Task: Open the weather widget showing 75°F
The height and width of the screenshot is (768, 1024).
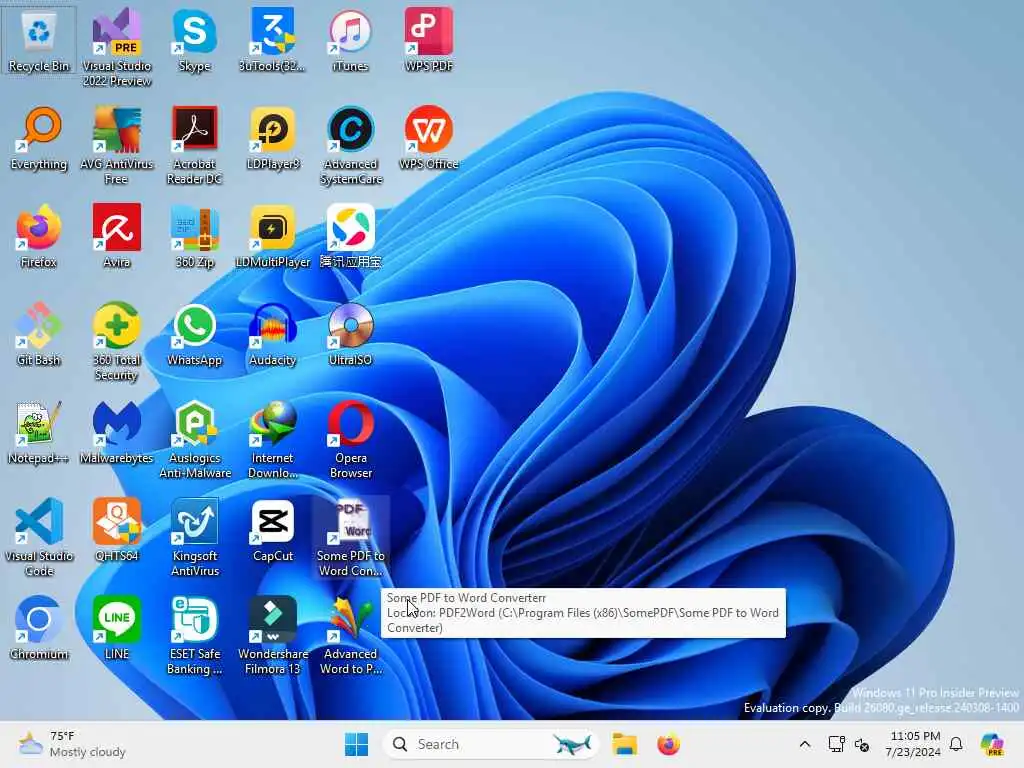Action: click(72, 744)
